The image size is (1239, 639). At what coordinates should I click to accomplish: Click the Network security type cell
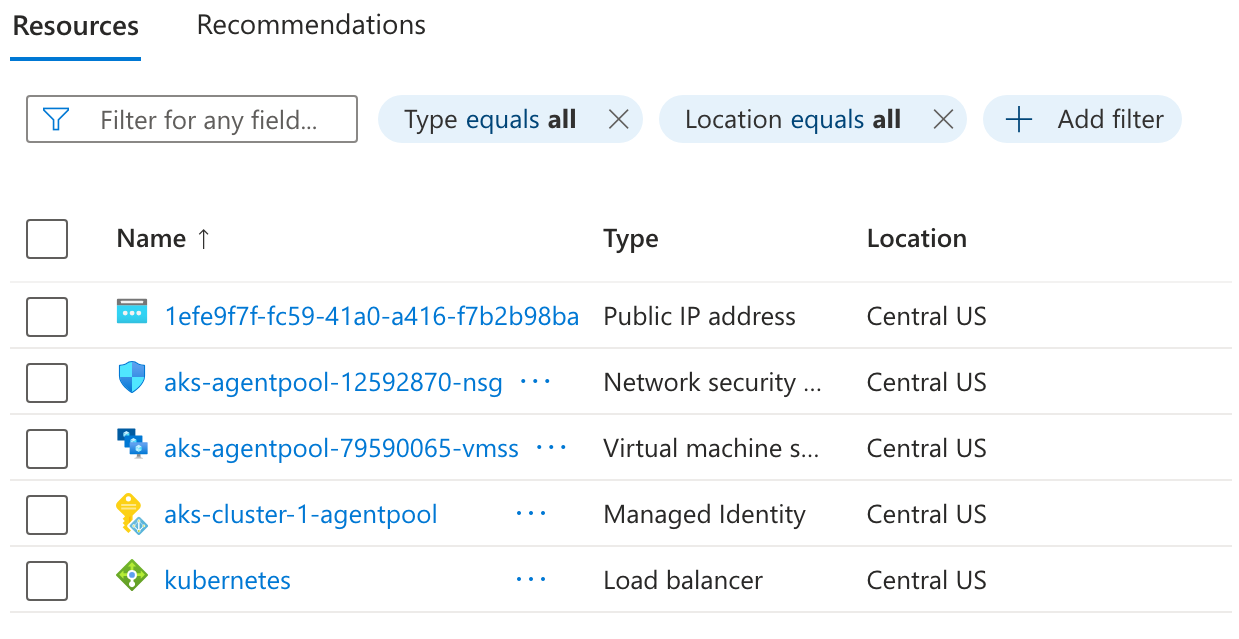713,382
